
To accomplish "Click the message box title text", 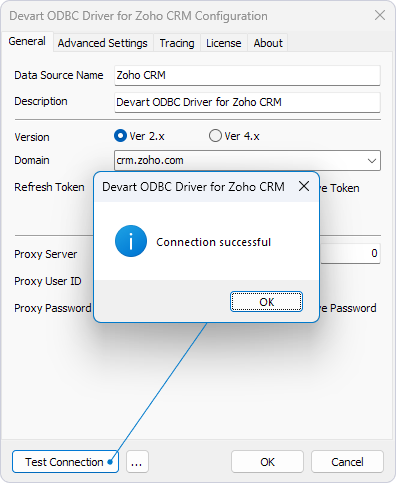I will coord(193,187).
